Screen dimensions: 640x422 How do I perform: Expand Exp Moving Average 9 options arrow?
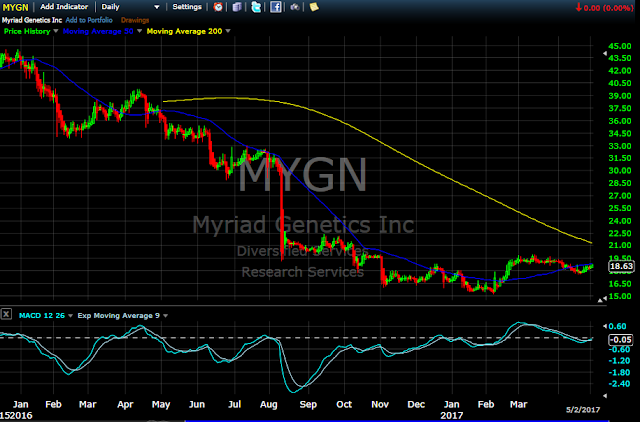pyautogui.click(x=165, y=315)
